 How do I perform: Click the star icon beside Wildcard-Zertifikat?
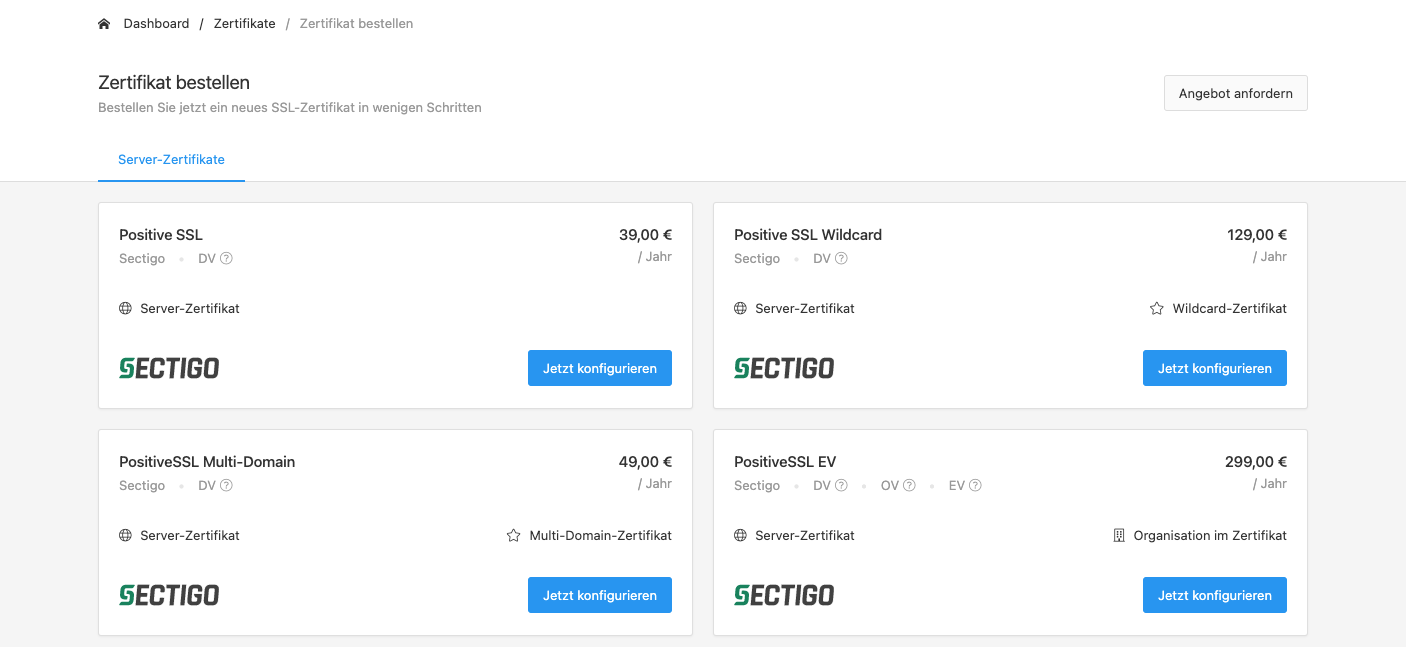coord(1156,309)
